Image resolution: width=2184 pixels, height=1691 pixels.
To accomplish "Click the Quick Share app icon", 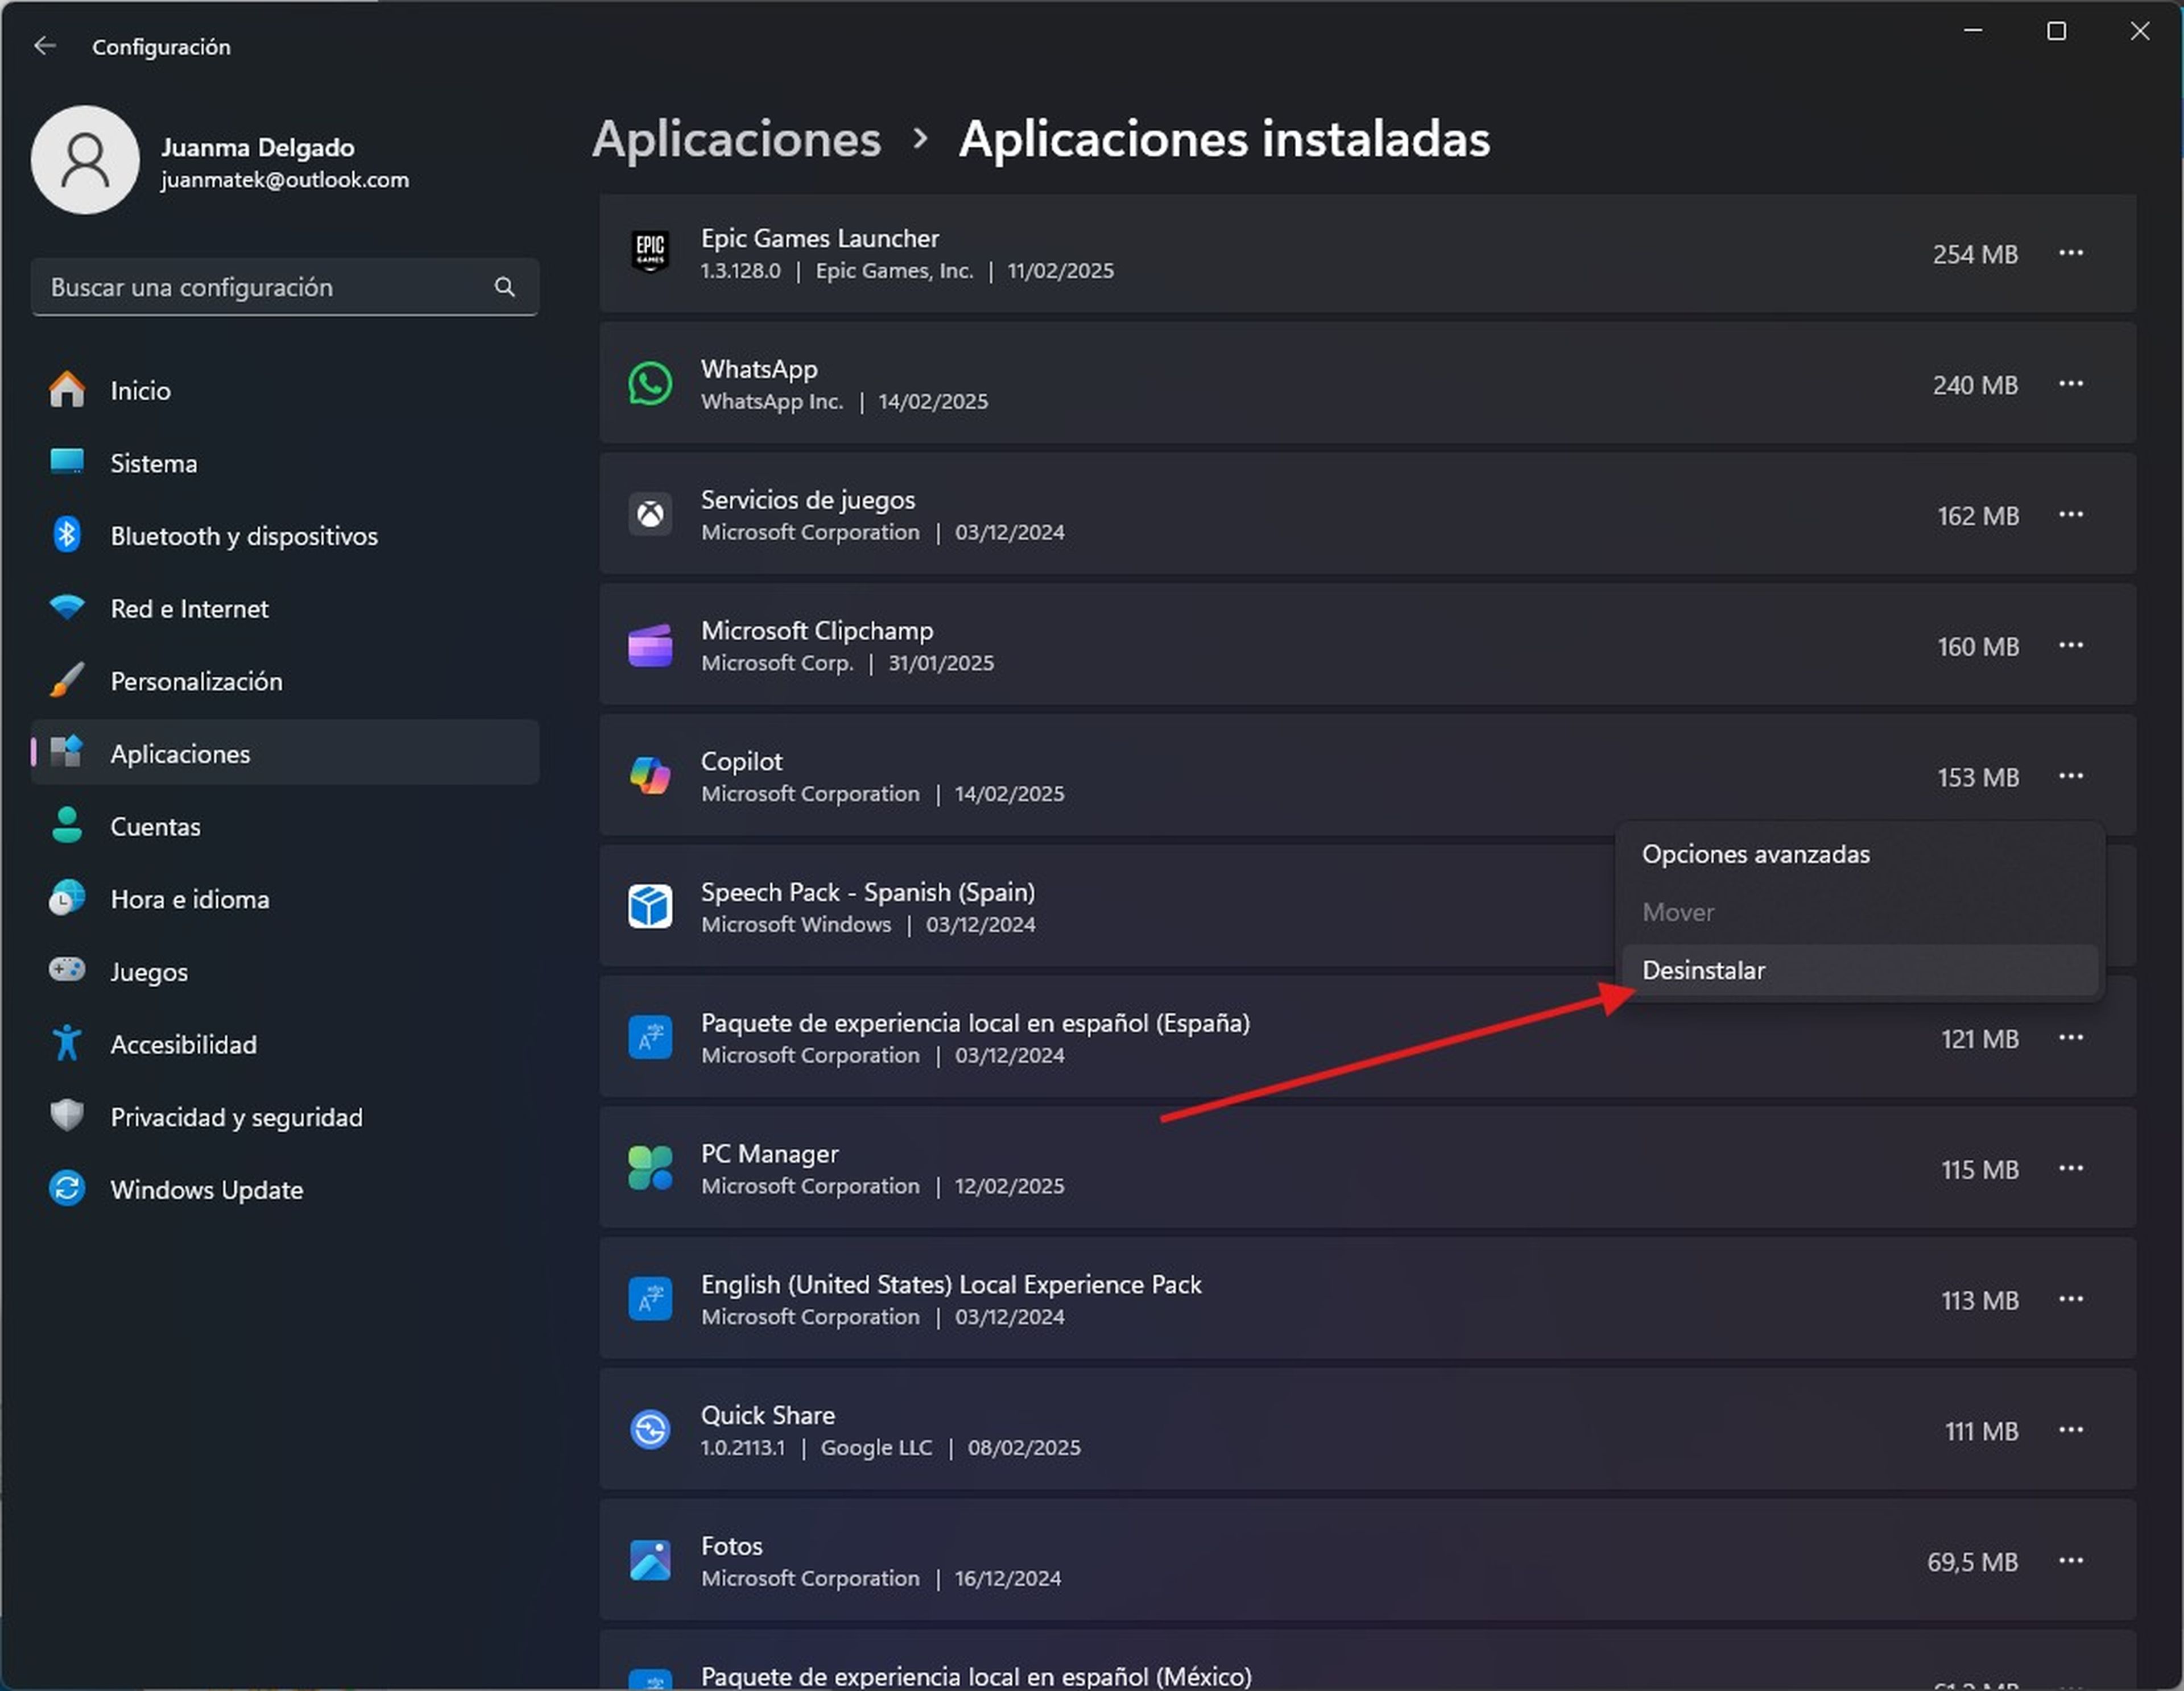I will pyautogui.click(x=650, y=1430).
